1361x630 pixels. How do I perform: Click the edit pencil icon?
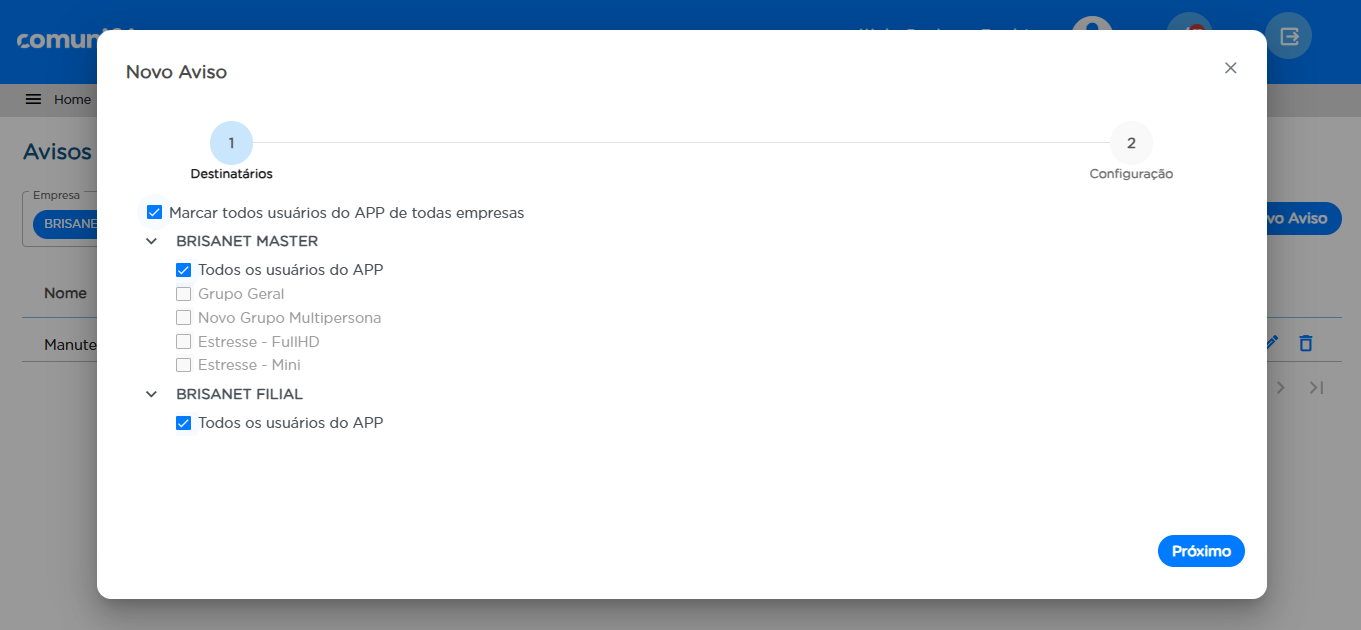(x=1271, y=343)
